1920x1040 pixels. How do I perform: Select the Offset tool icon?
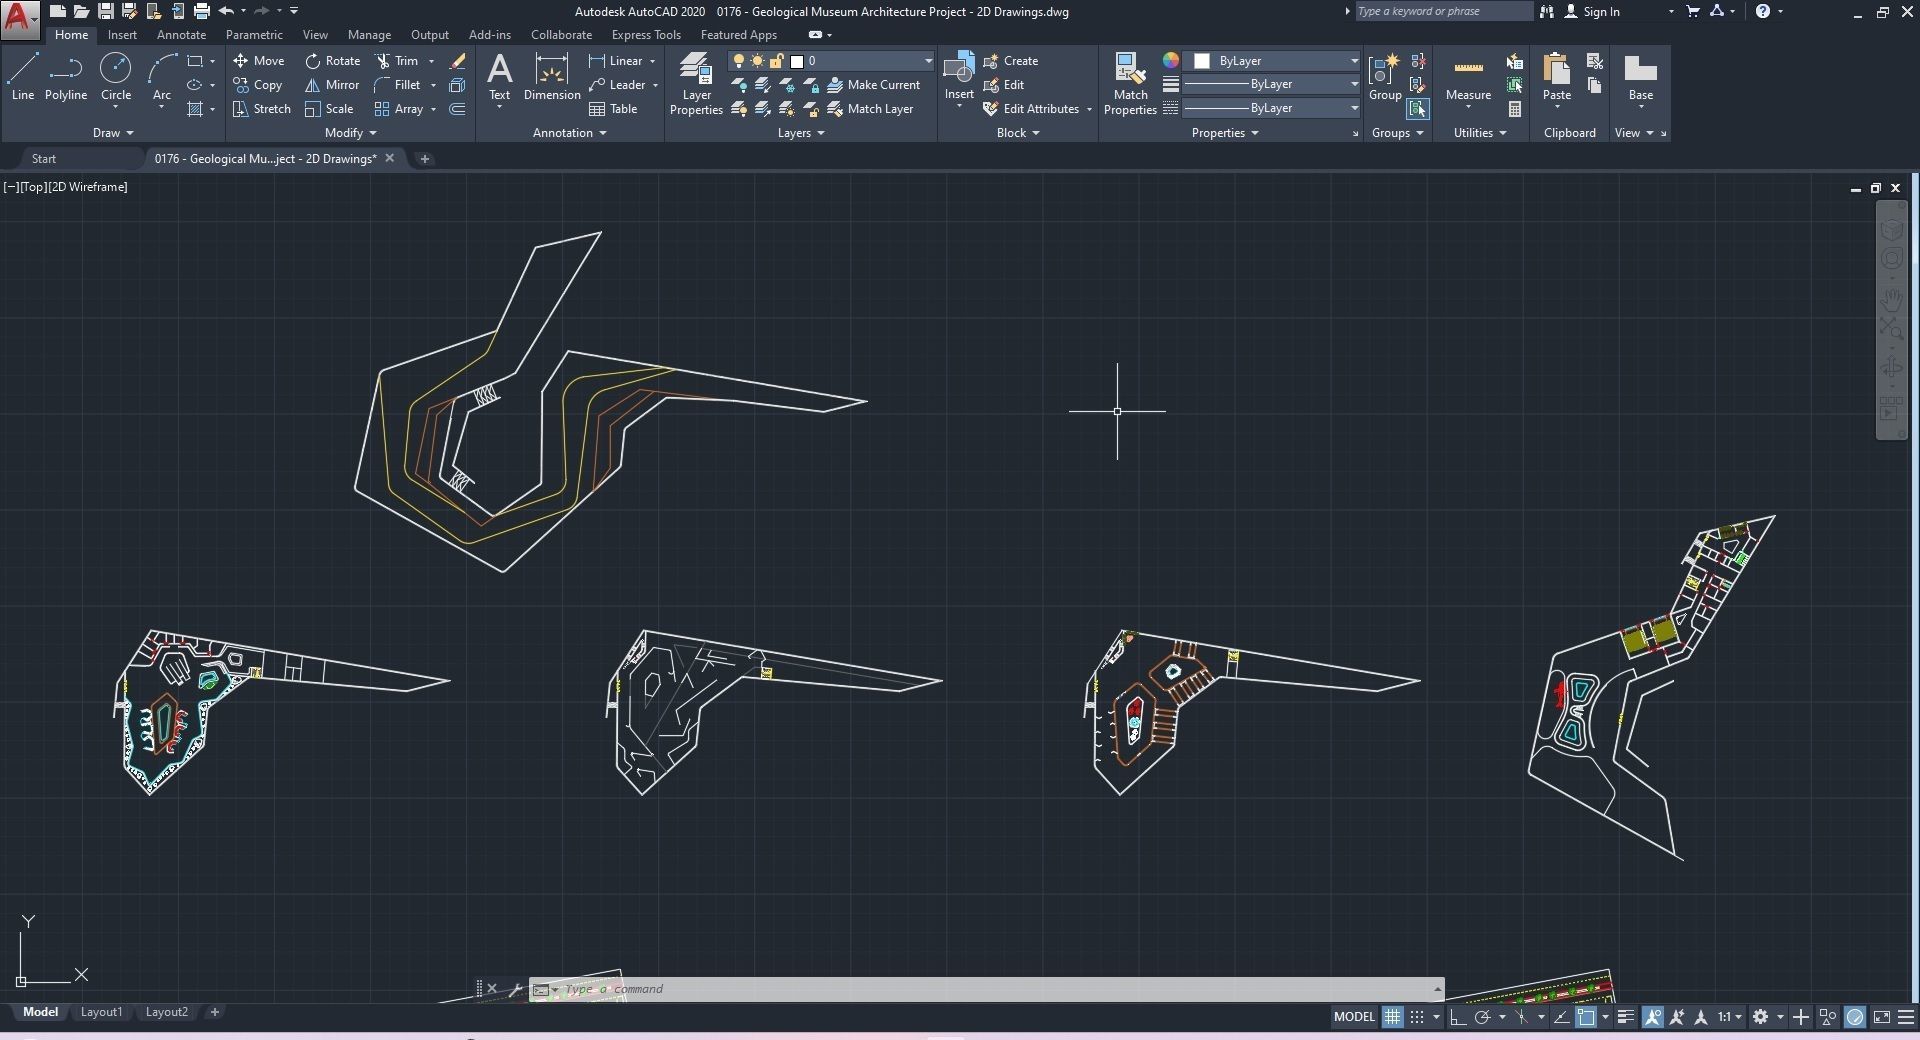[457, 109]
